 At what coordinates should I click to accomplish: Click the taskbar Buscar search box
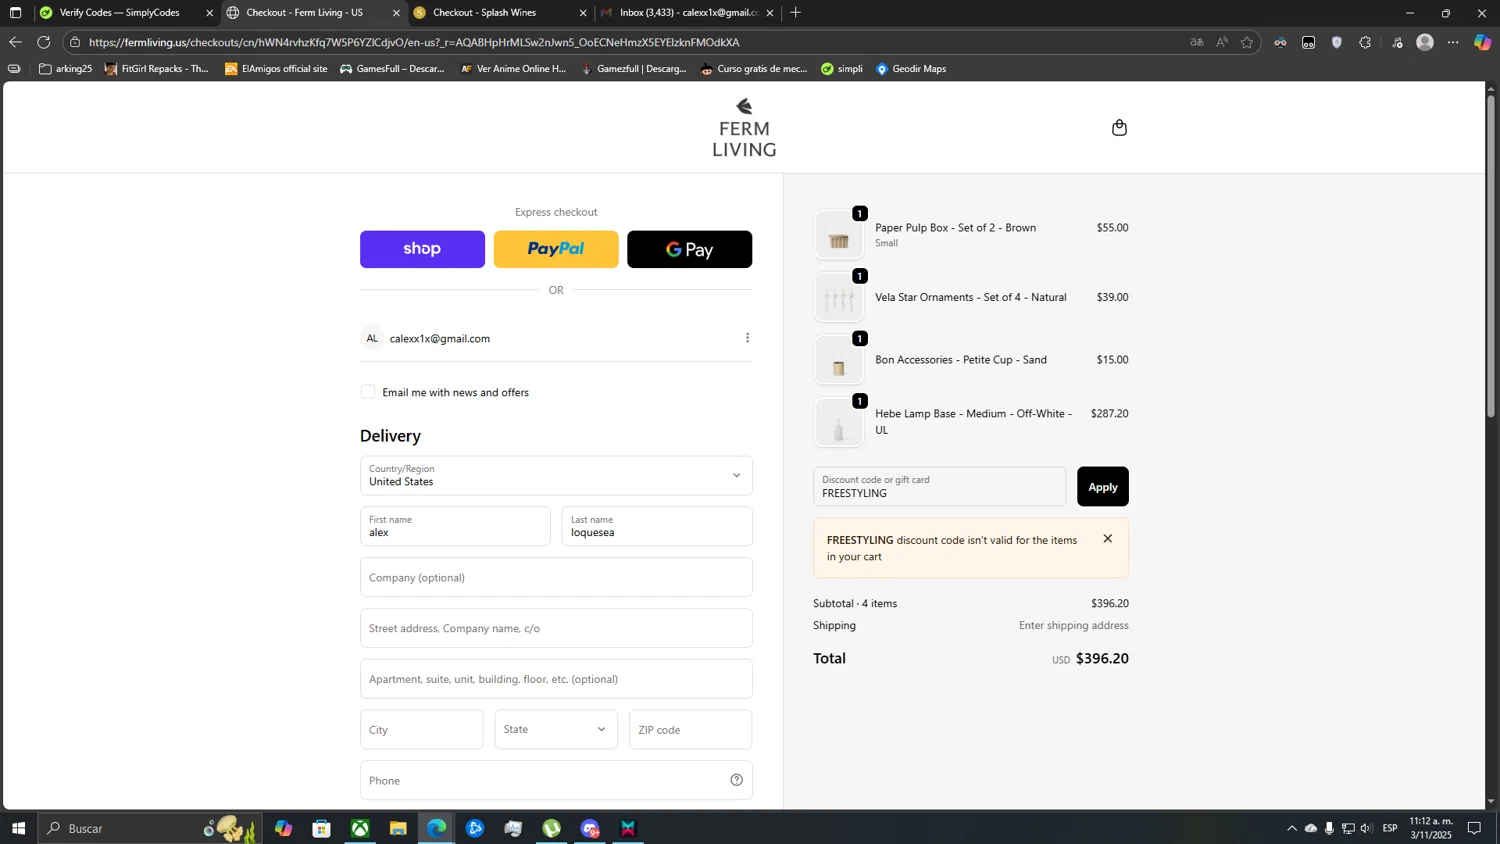point(150,828)
